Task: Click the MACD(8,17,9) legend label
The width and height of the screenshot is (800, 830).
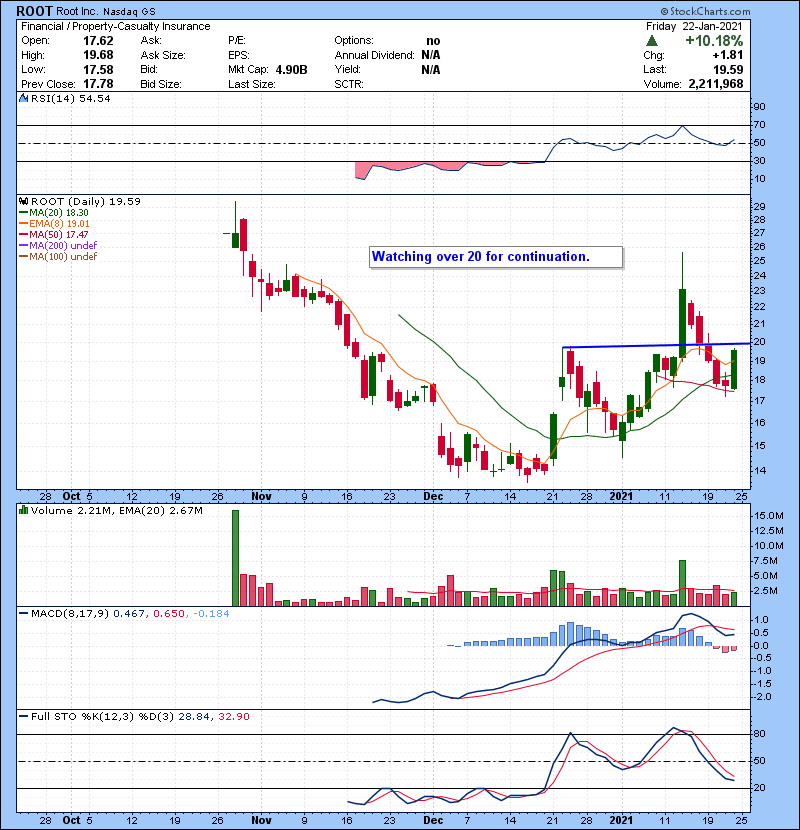Action: coord(70,614)
